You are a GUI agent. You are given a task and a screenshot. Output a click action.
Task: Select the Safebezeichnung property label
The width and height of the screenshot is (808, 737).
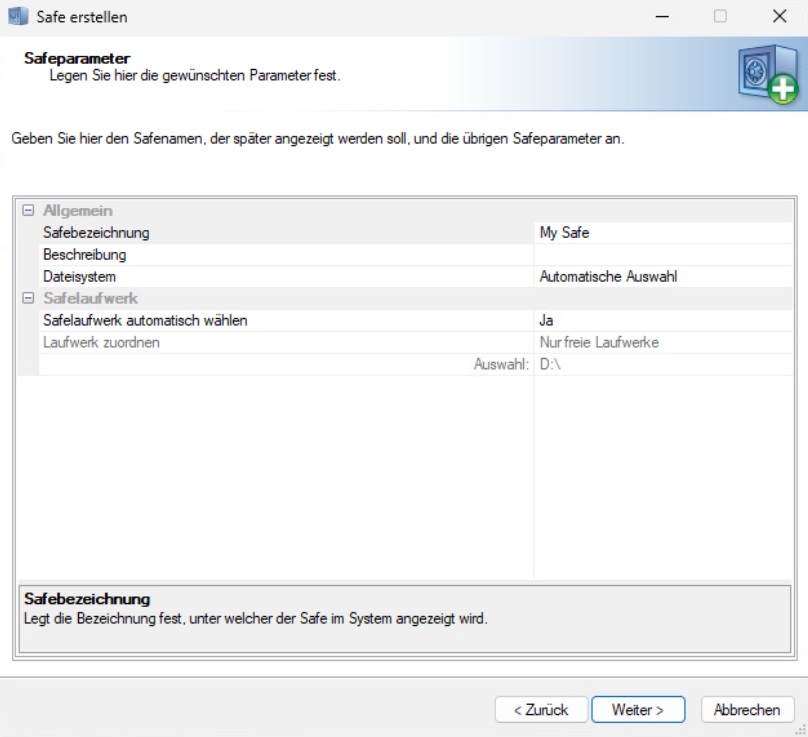tap(96, 233)
